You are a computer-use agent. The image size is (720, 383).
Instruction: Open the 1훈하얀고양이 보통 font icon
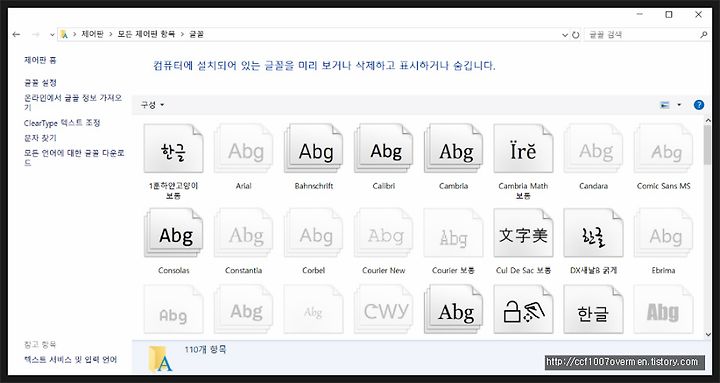tap(174, 149)
